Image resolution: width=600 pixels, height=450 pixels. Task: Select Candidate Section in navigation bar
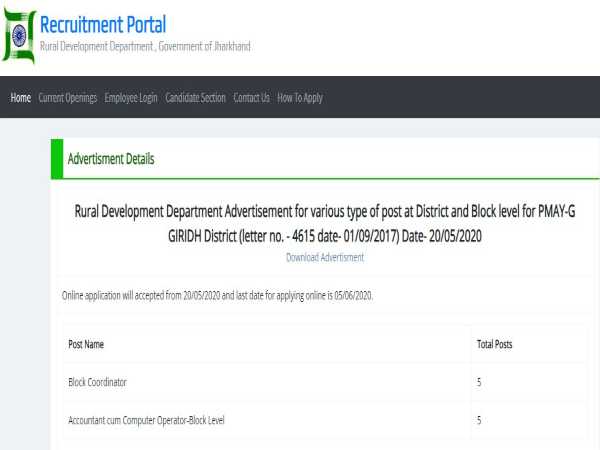(195, 98)
